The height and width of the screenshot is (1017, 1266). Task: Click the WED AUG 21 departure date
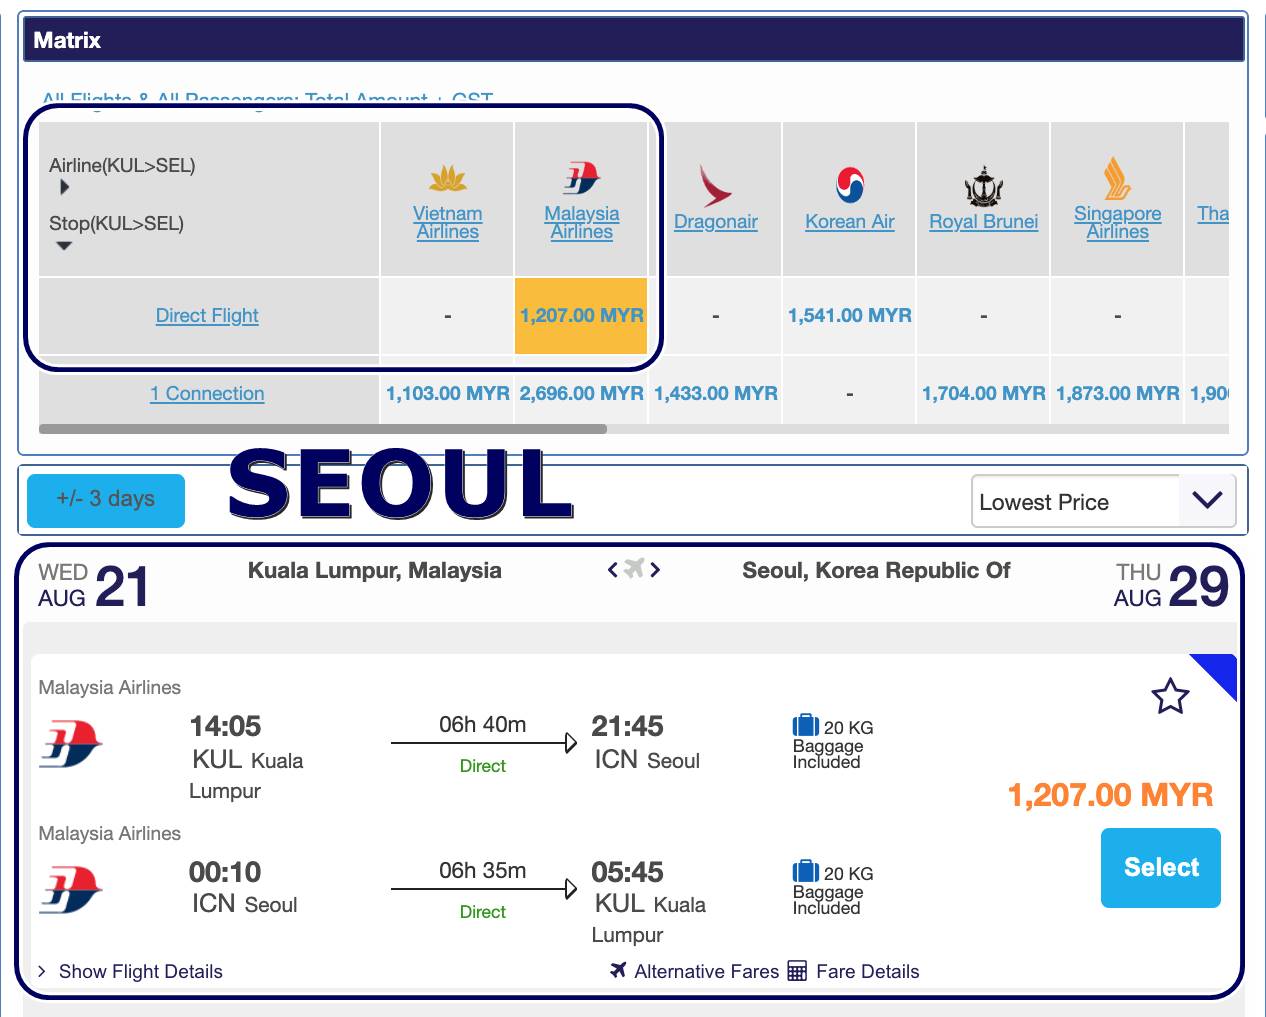click(93, 586)
